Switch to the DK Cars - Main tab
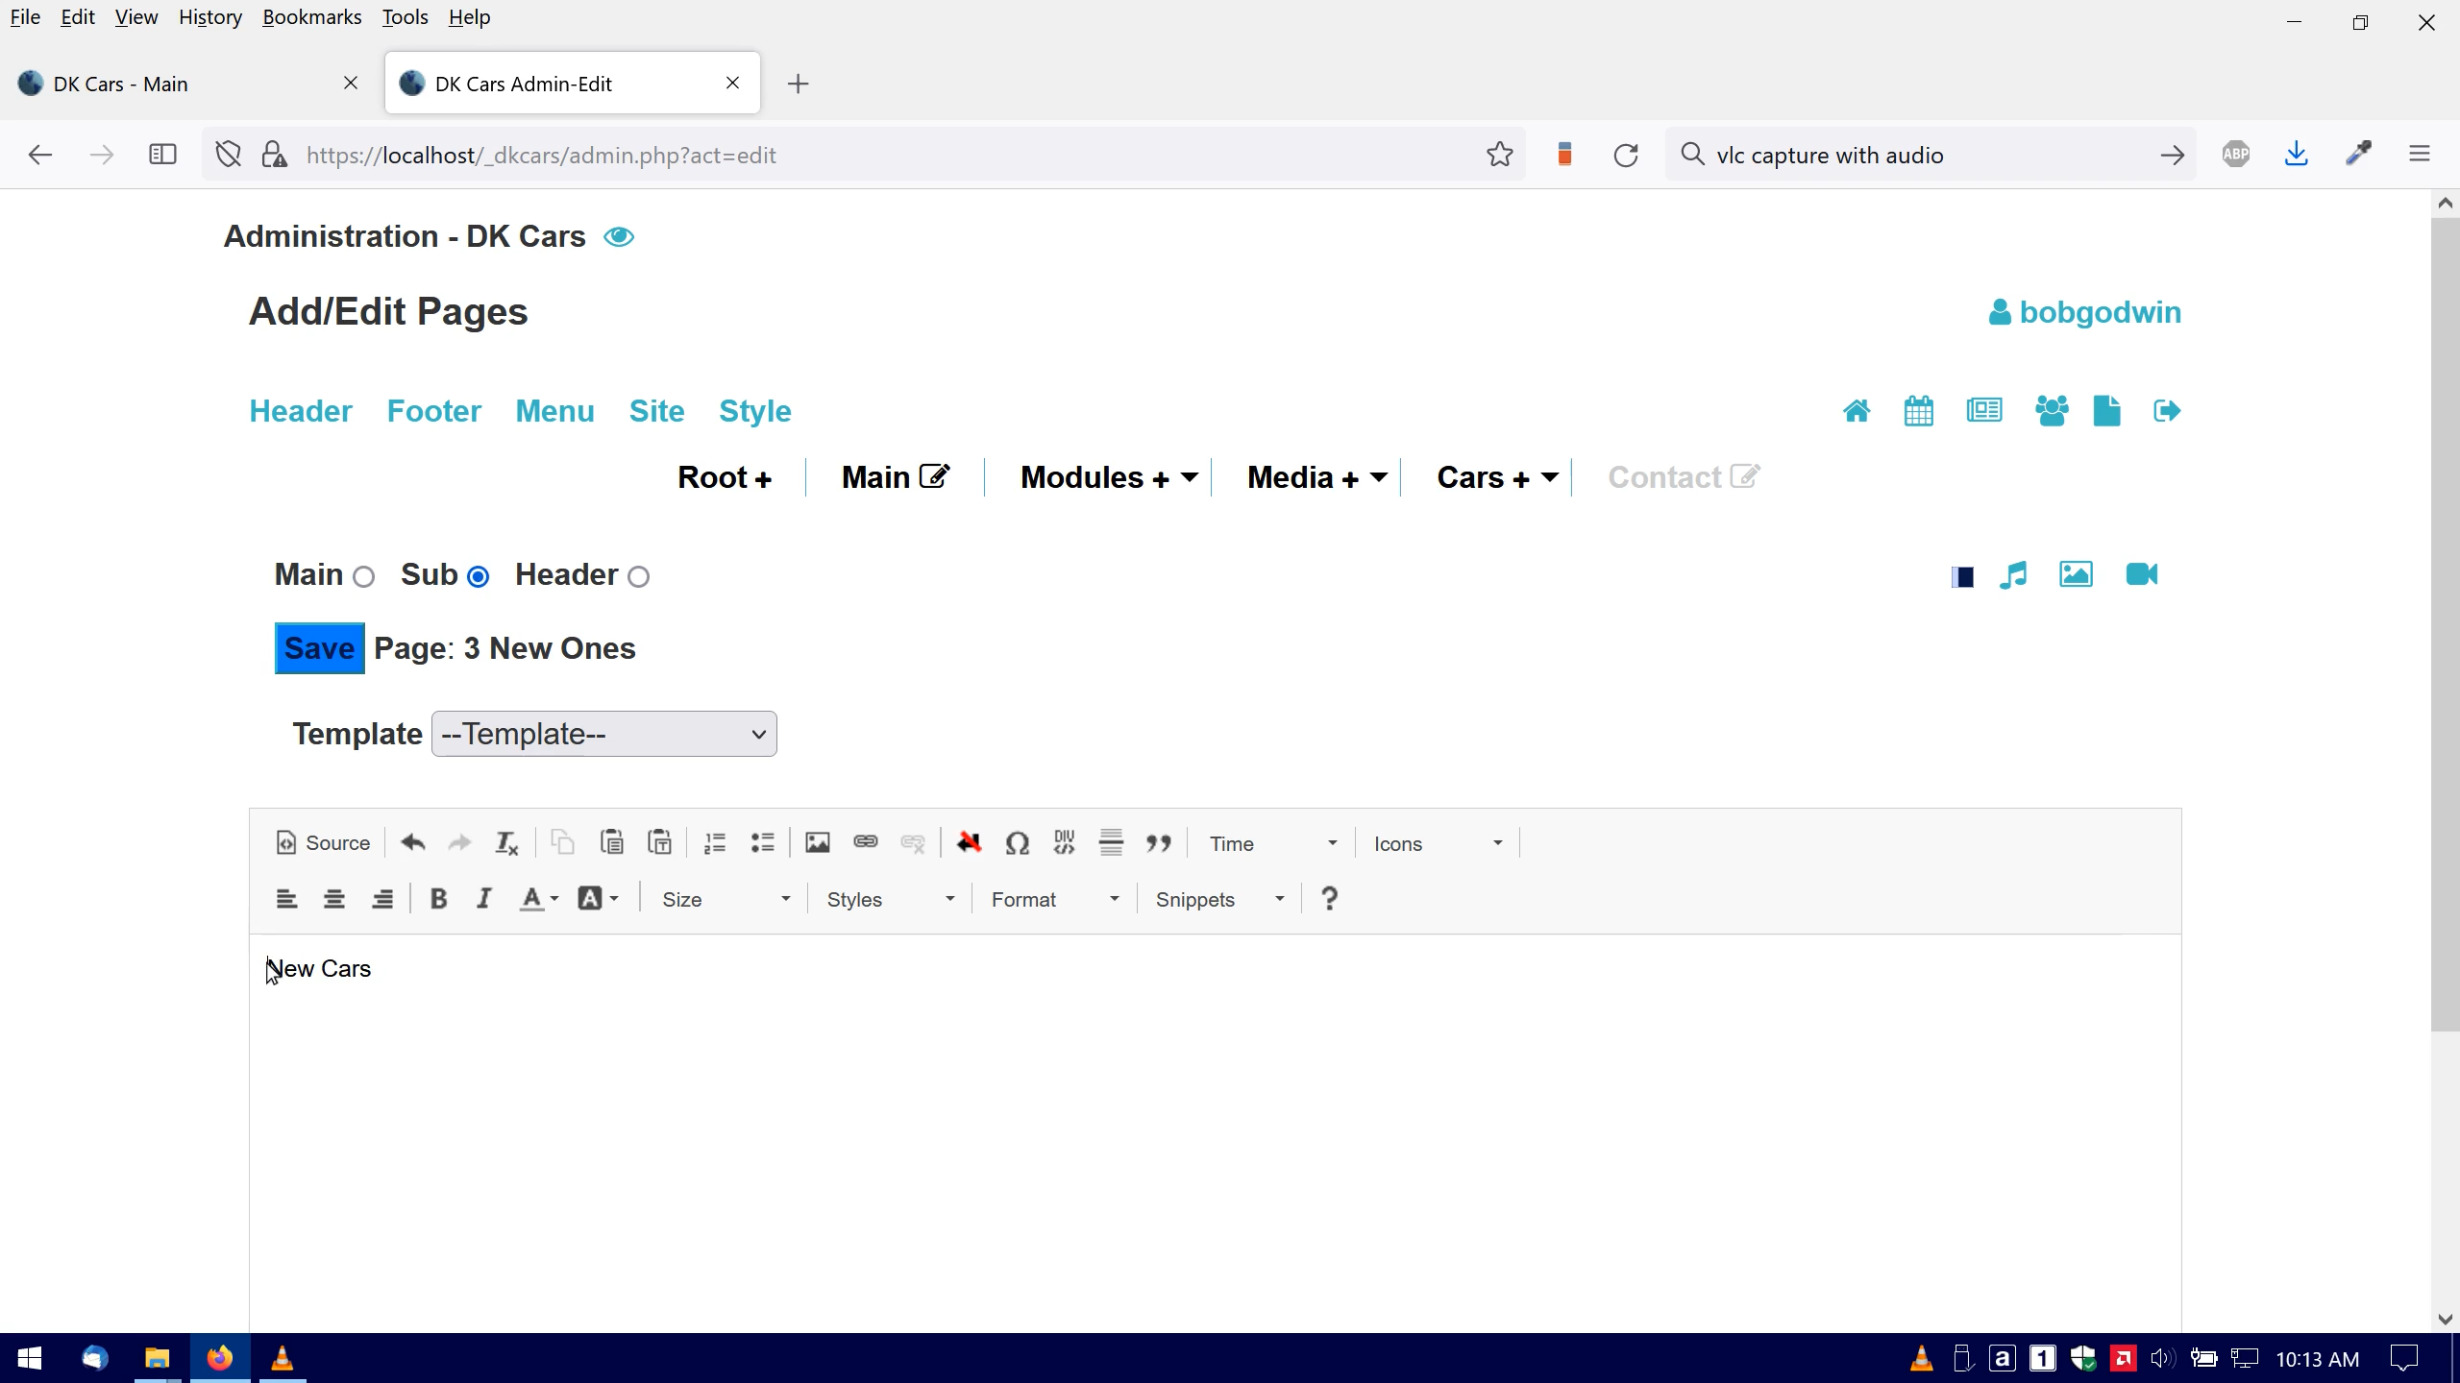Image resolution: width=2460 pixels, height=1383 pixels. (x=120, y=84)
